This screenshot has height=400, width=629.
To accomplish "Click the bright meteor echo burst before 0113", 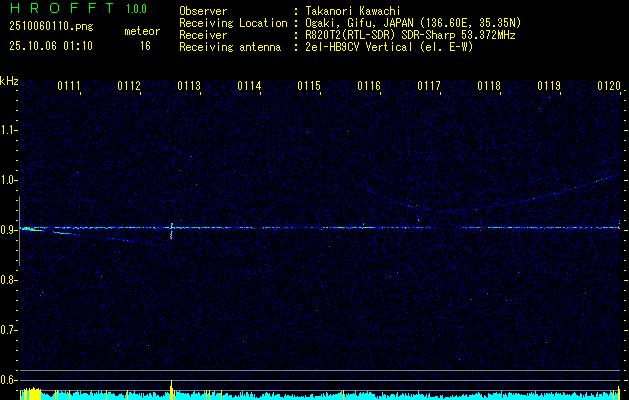I will point(172,231).
